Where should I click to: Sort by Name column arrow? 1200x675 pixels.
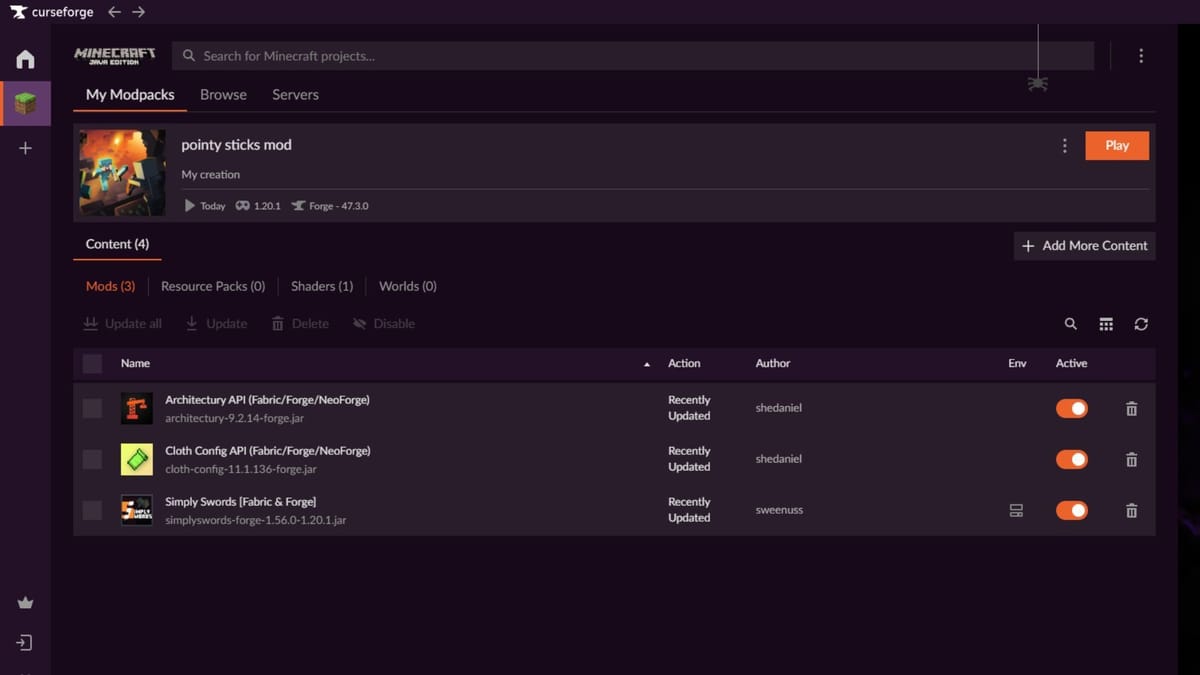coord(646,364)
